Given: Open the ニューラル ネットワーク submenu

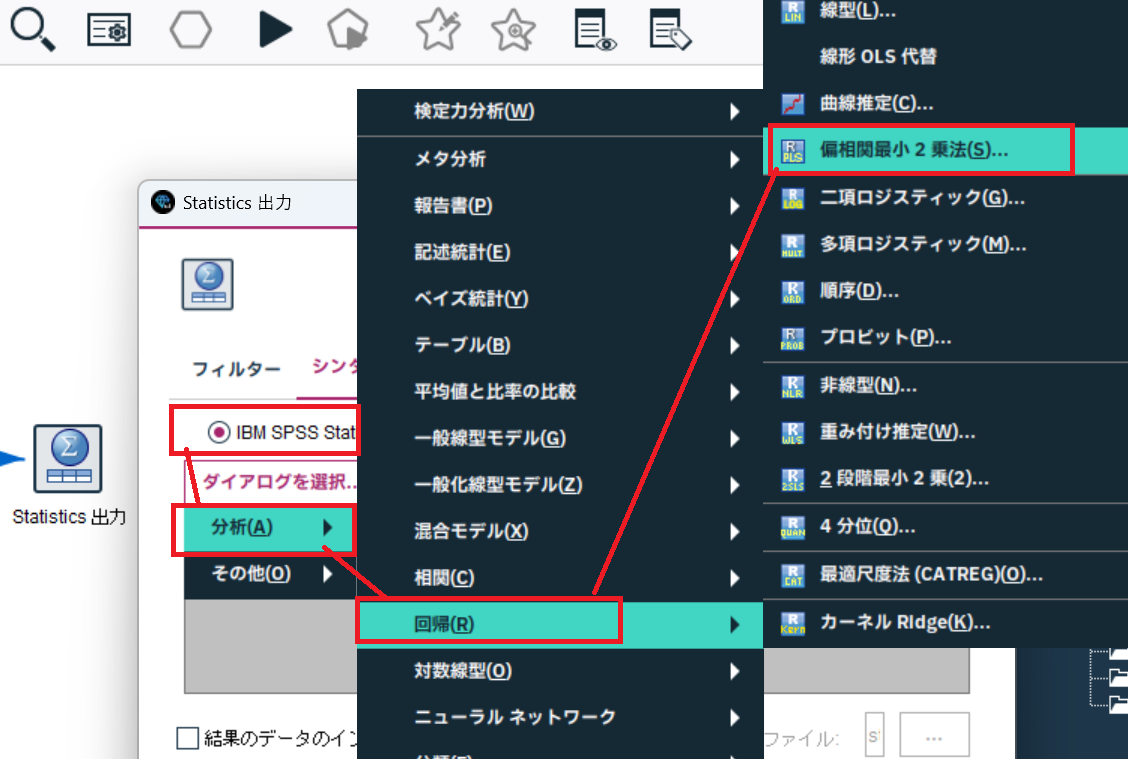Looking at the screenshot, I should tap(560, 717).
